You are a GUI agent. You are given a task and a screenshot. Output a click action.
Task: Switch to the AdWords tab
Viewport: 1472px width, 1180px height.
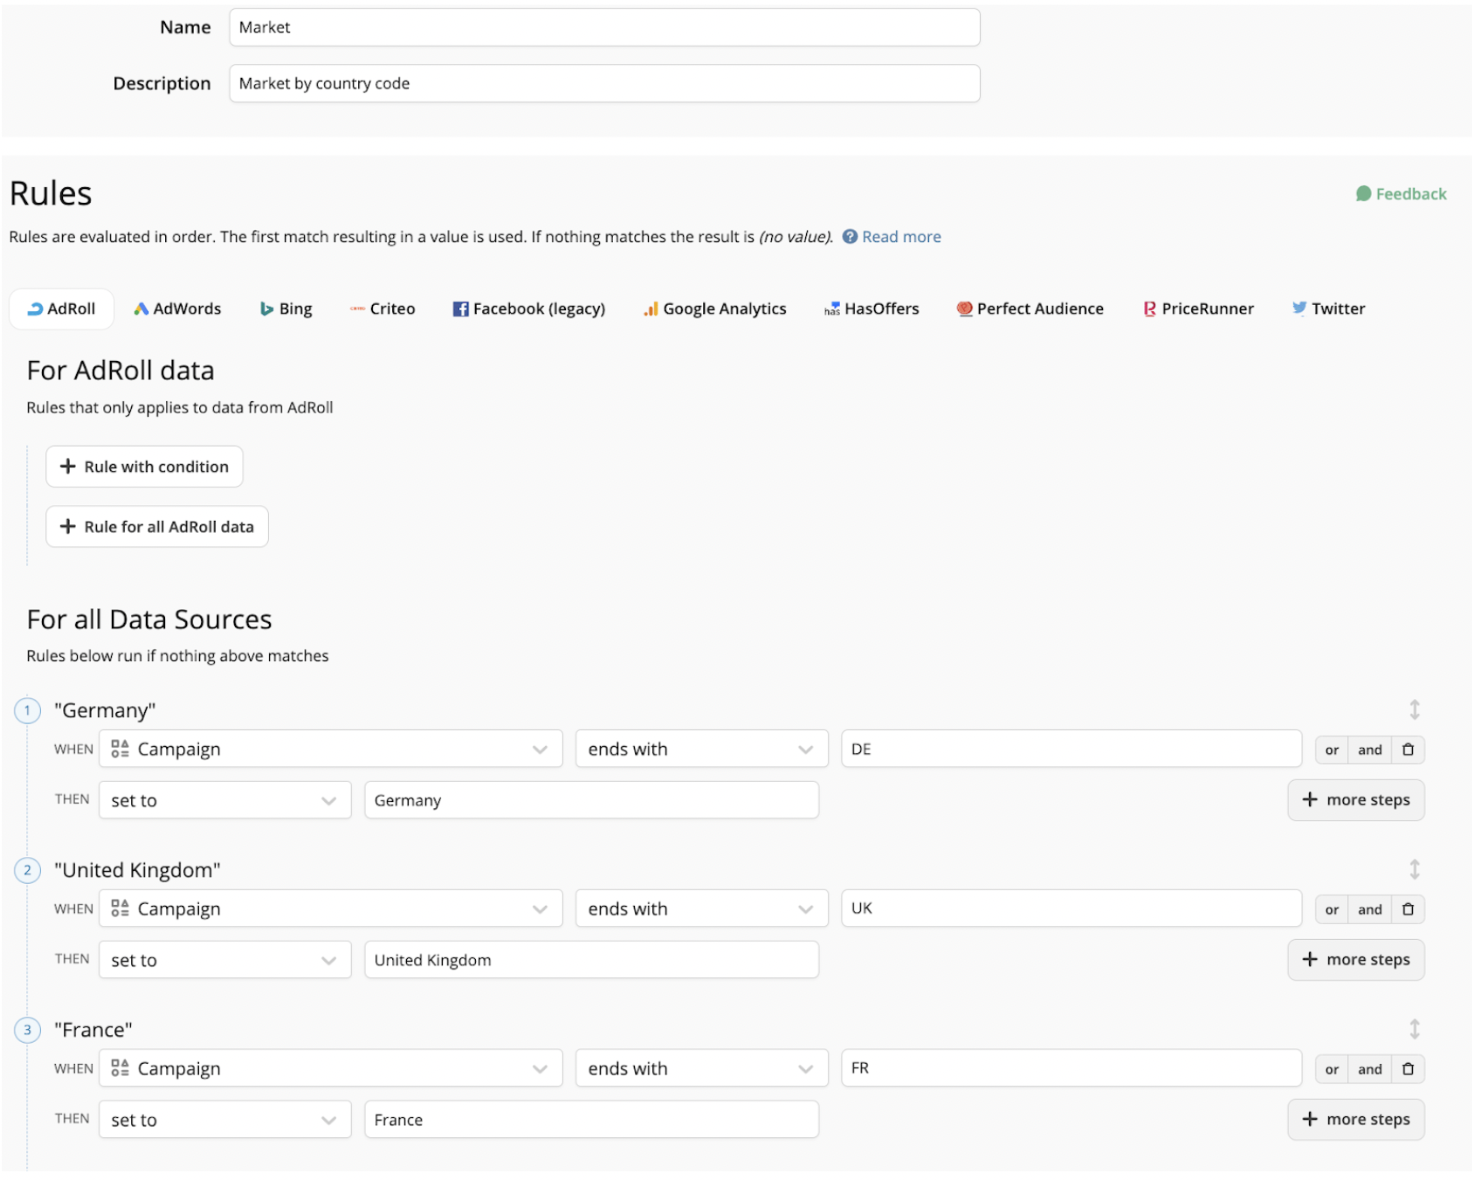177,308
